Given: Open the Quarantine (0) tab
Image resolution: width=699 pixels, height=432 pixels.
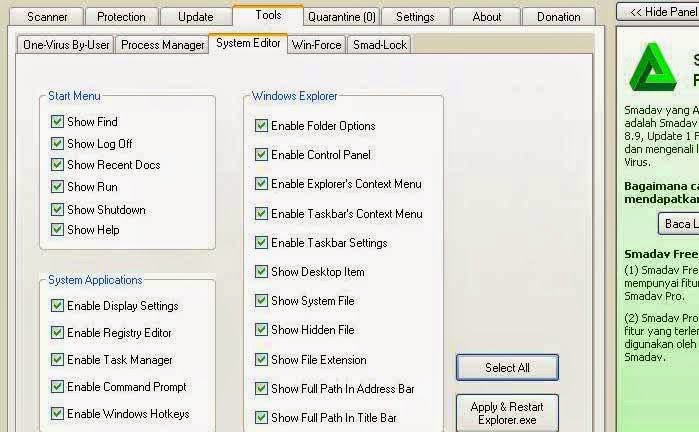Looking at the screenshot, I should click(x=342, y=17).
